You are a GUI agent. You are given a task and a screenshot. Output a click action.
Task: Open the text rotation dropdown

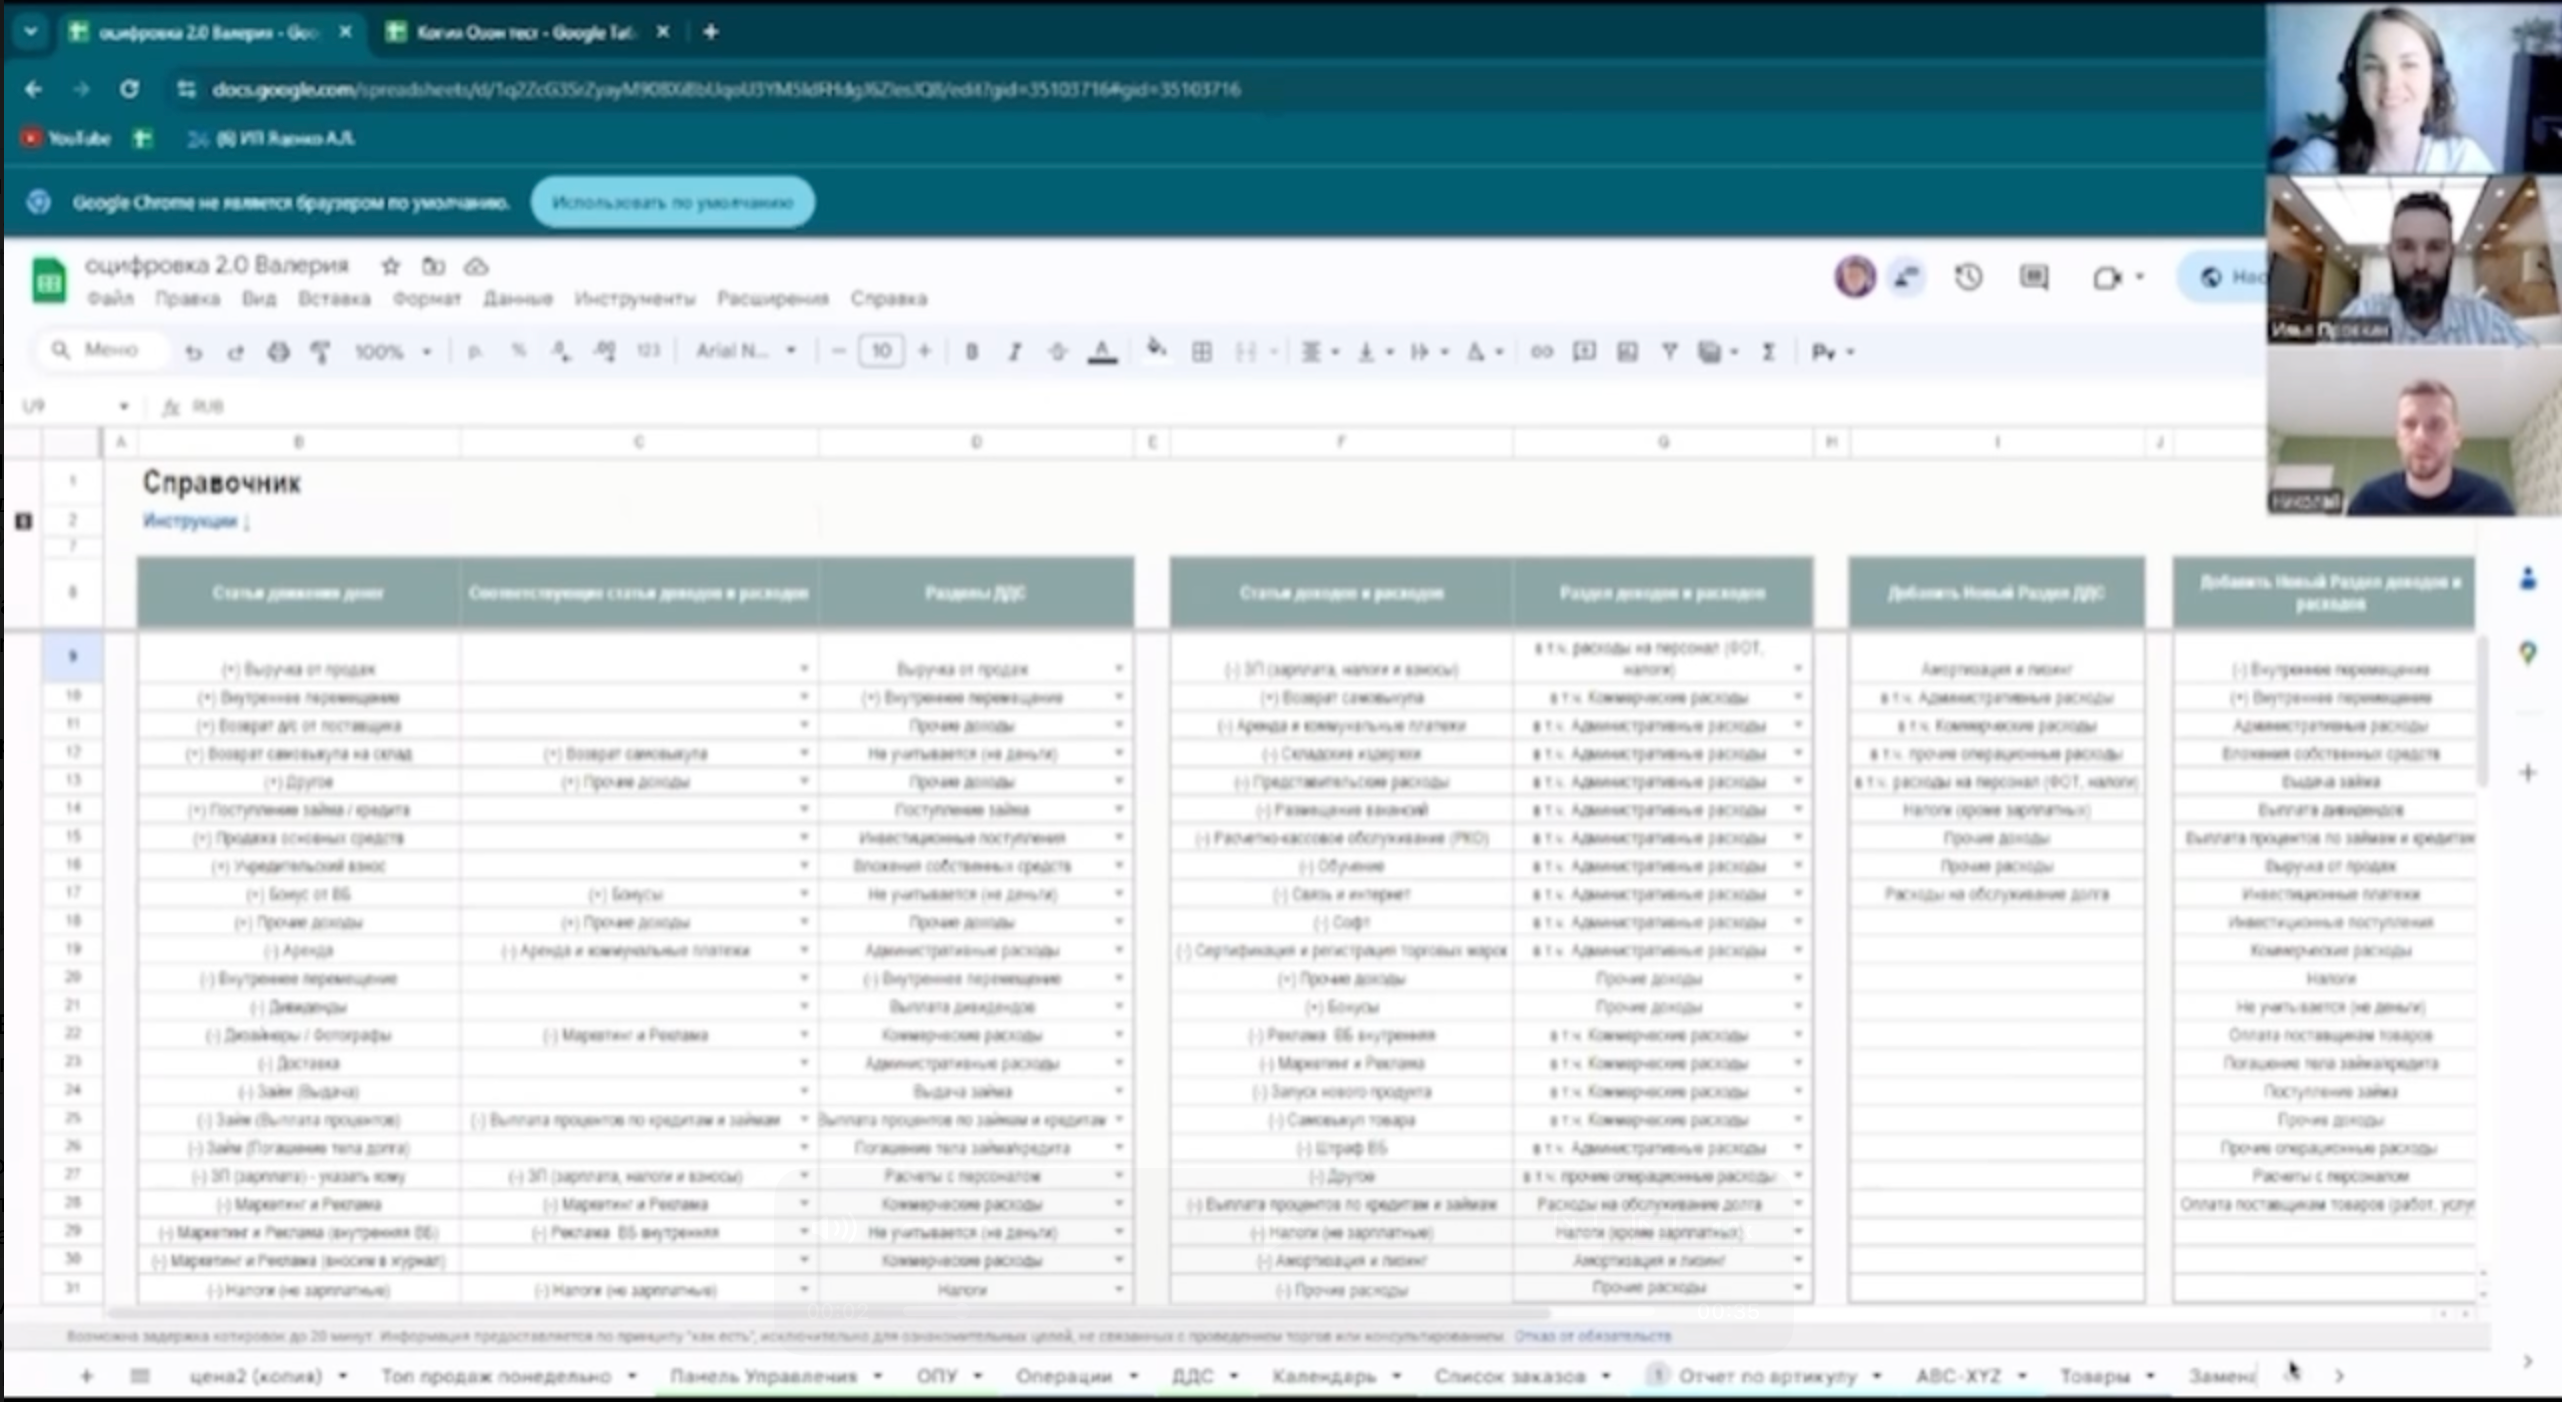pyautogui.click(x=1484, y=352)
